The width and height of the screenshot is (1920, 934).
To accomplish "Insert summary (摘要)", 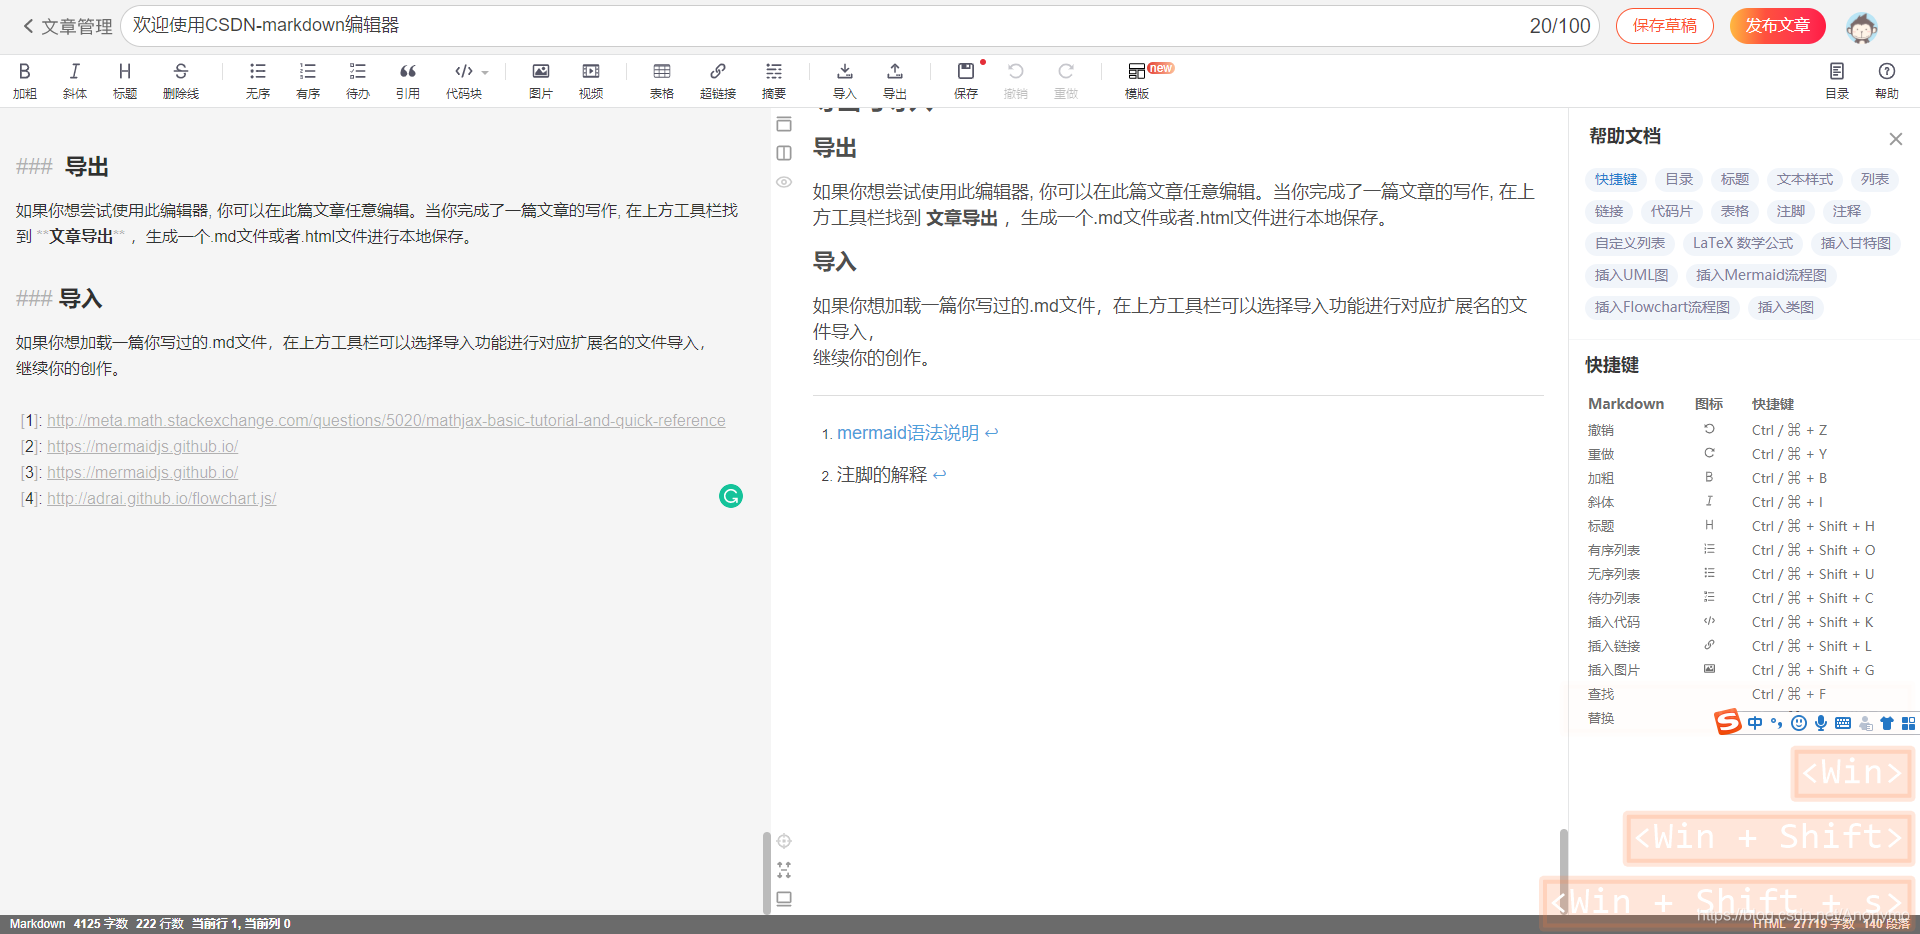I will point(774,80).
